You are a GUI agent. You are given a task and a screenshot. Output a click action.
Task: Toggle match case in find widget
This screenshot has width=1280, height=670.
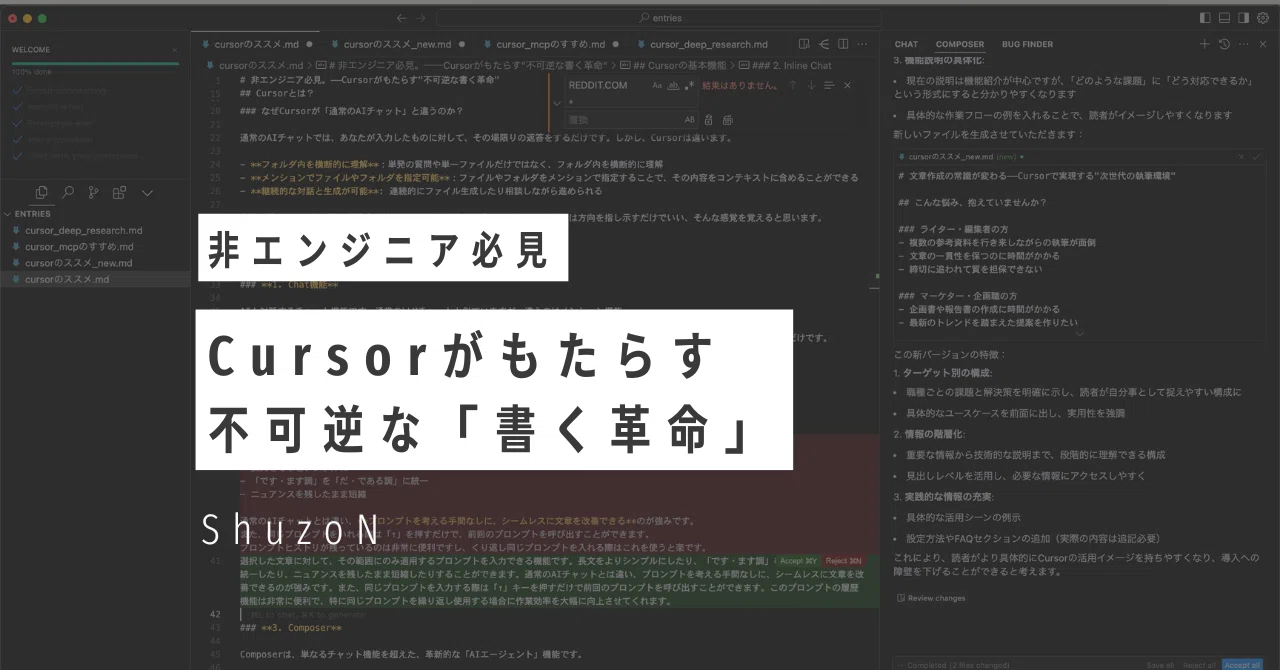(x=657, y=85)
